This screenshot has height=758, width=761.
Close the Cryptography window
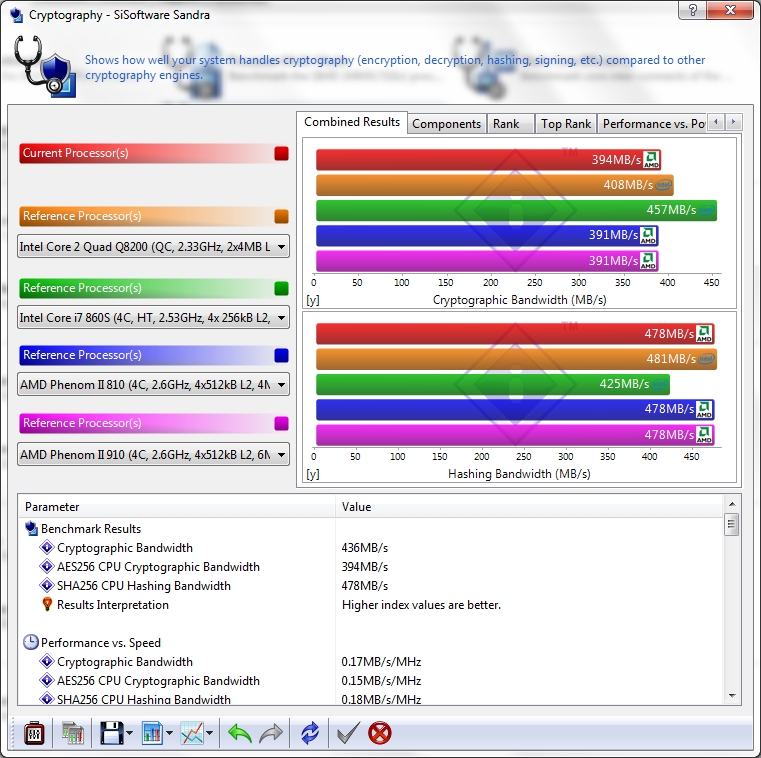coord(730,10)
